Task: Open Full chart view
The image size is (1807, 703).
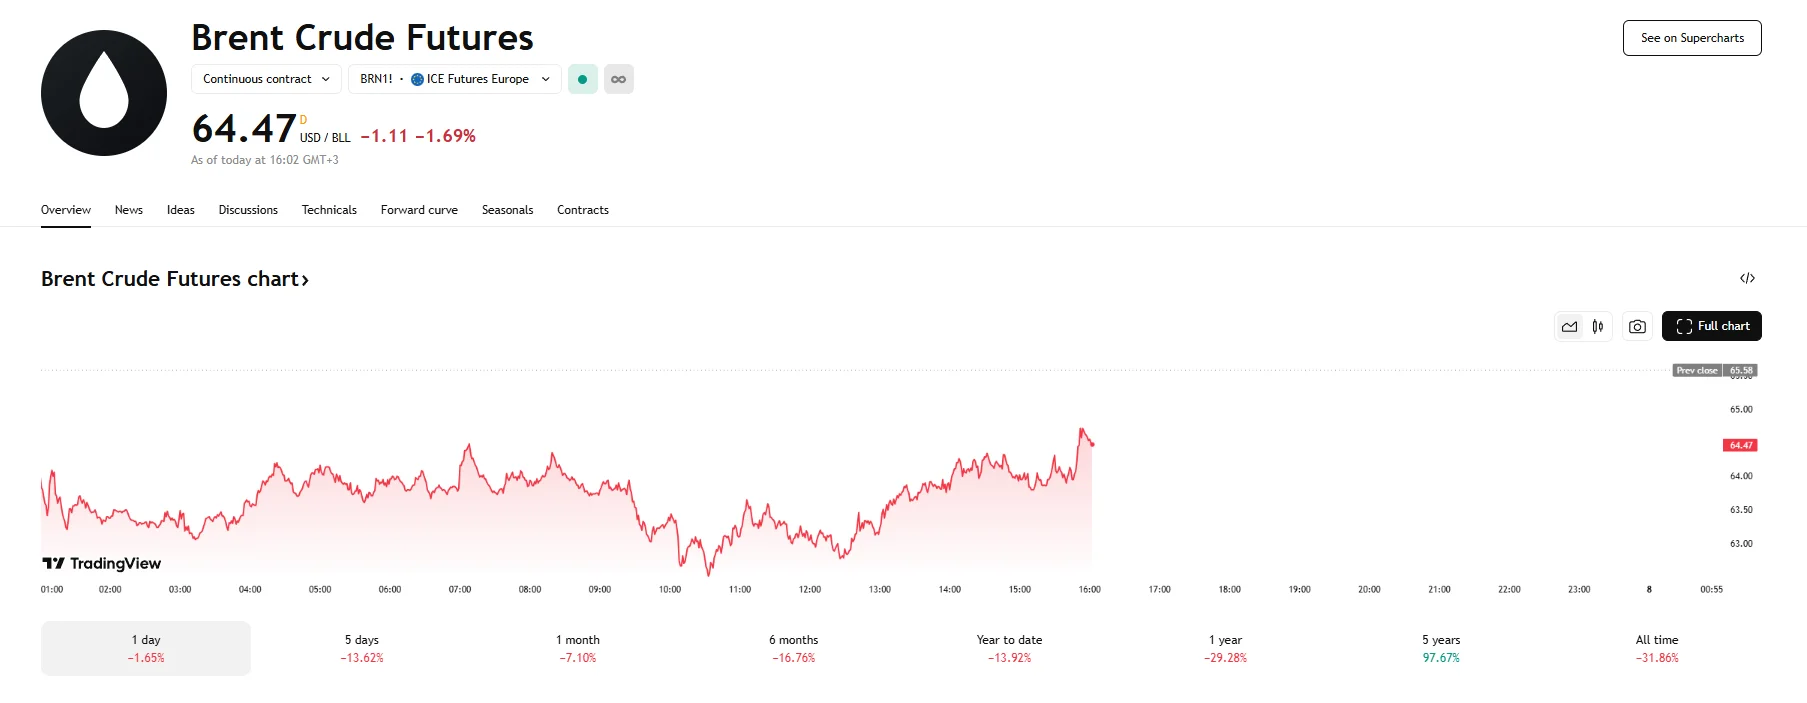Action: (1711, 326)
